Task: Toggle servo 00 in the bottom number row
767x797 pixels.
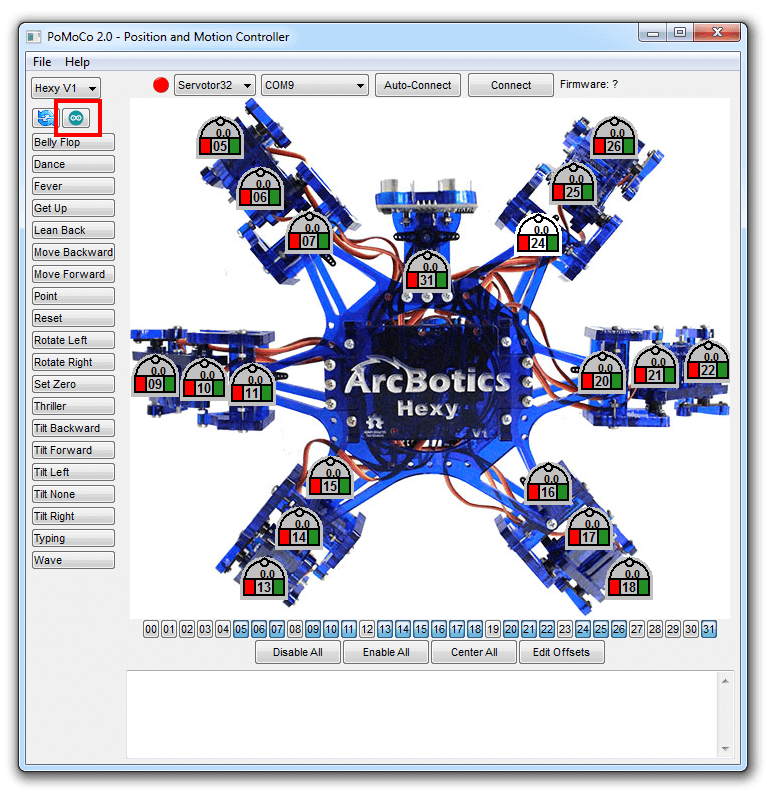Action: [x=151, y=629]
